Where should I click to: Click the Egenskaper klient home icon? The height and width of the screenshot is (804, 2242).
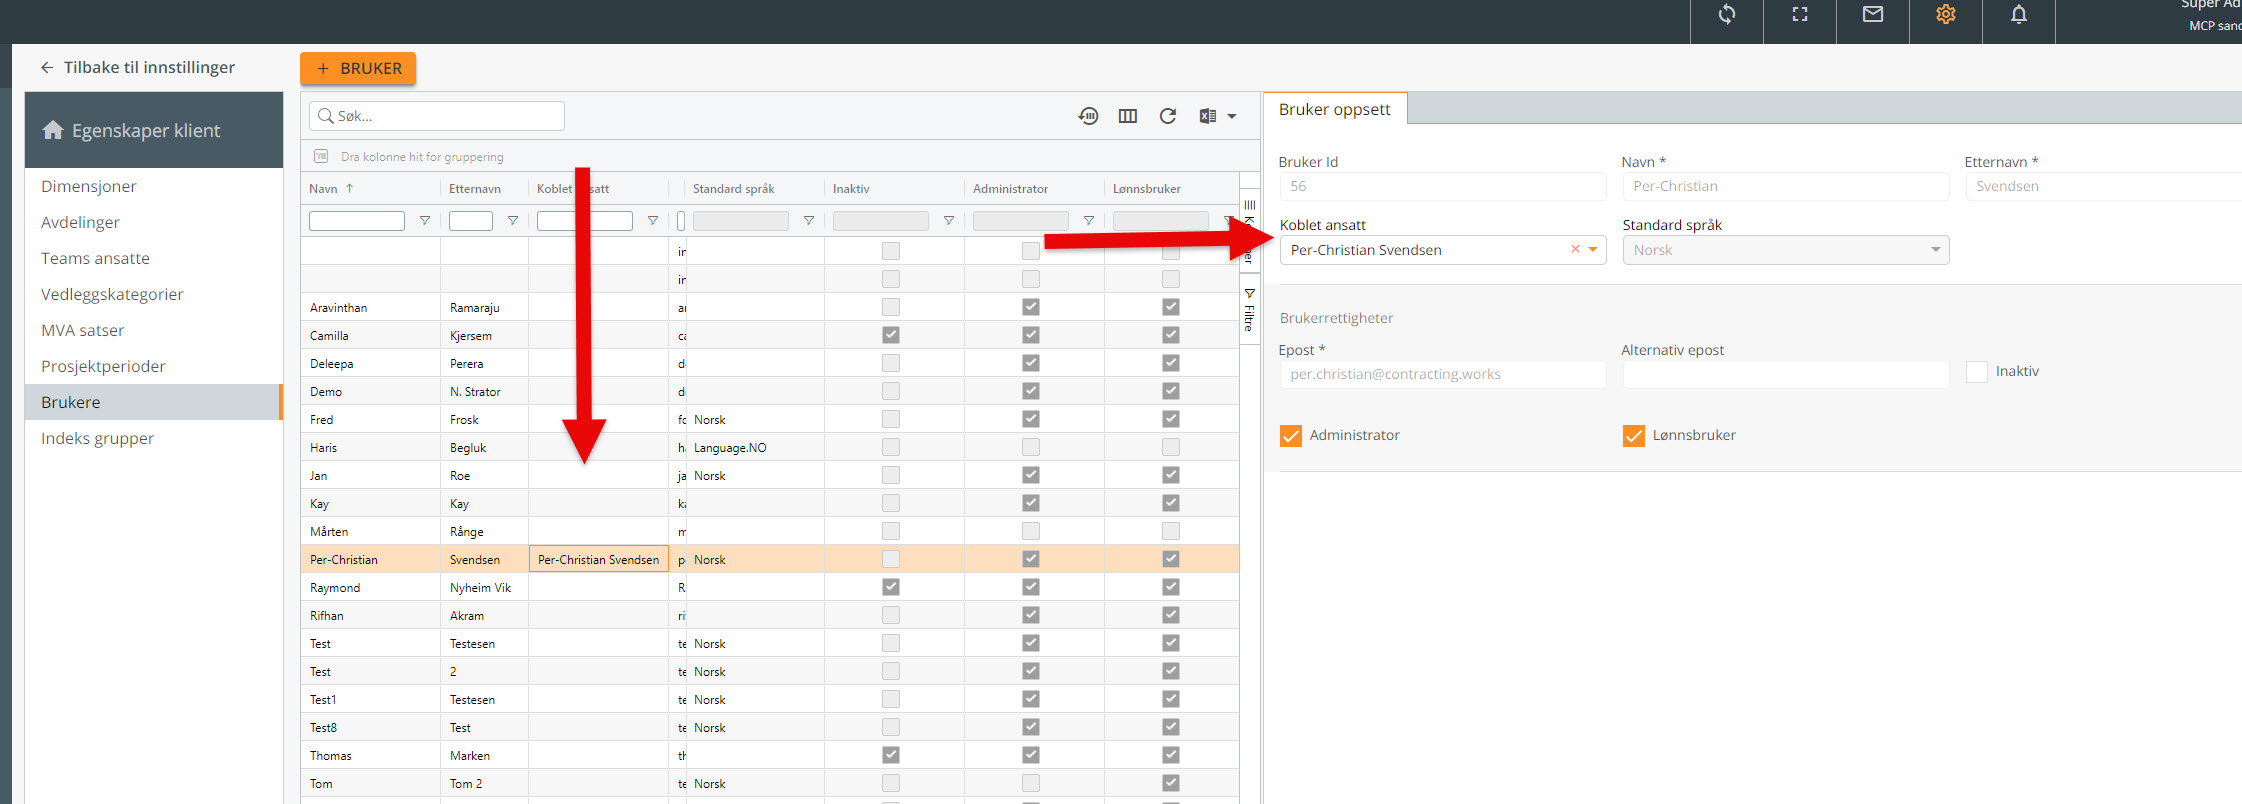pyautogui.click(x=53, y=130)
